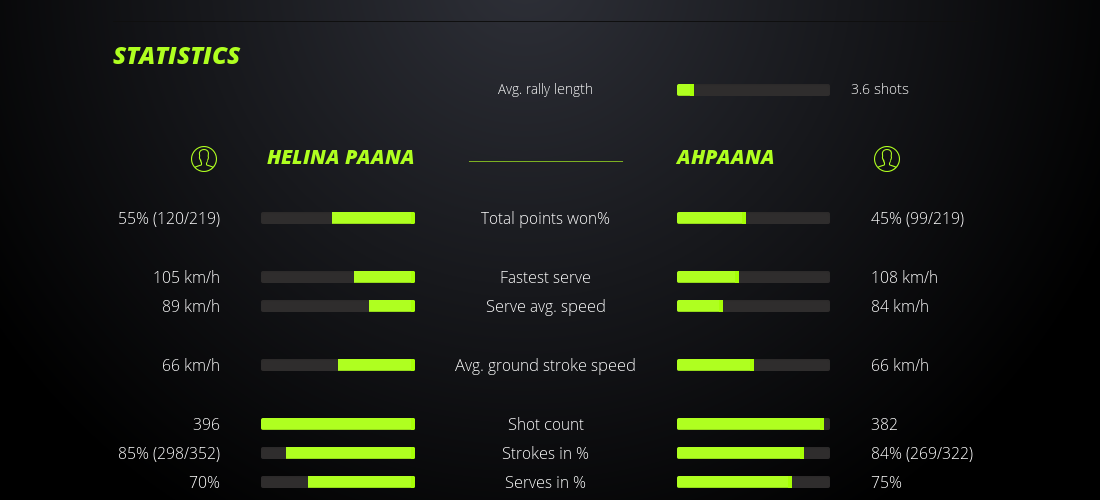Screen dimensions: 1100x500
Task: Click Ahpaana's serve avg. speed bar
Action: click(x=753, y=306)
